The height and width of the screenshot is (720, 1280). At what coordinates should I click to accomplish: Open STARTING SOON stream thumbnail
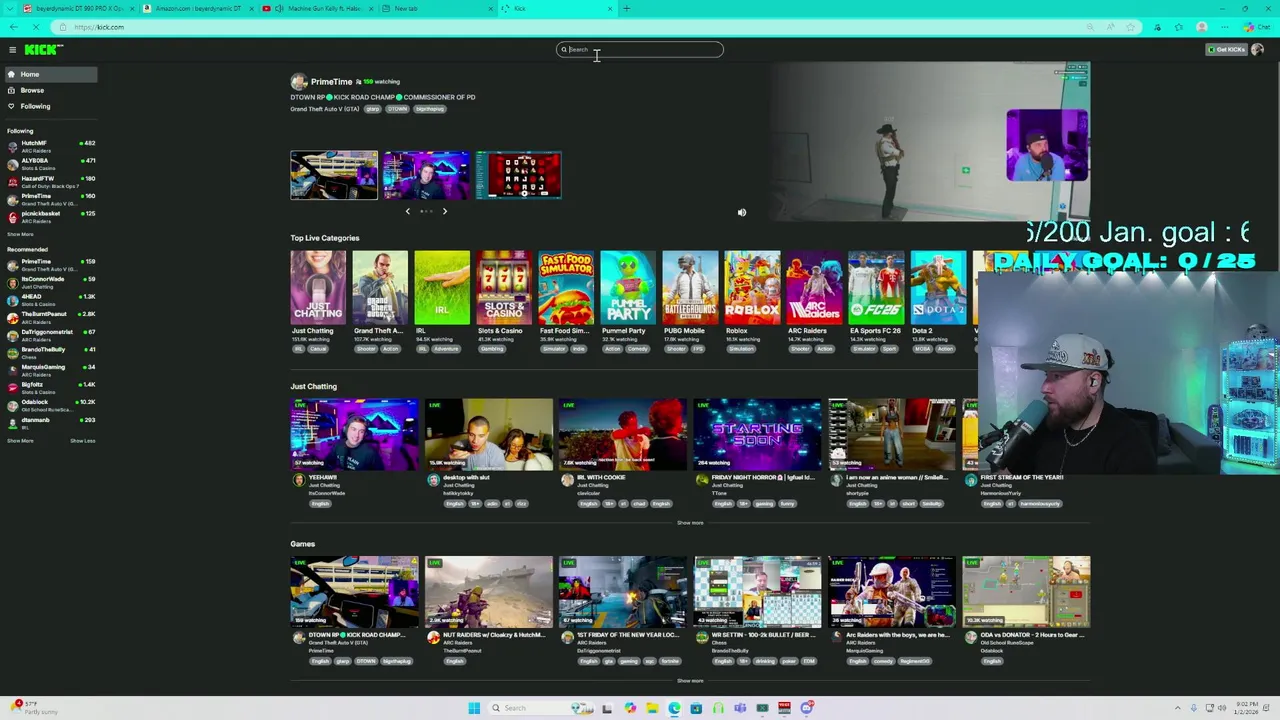(757, 434)
